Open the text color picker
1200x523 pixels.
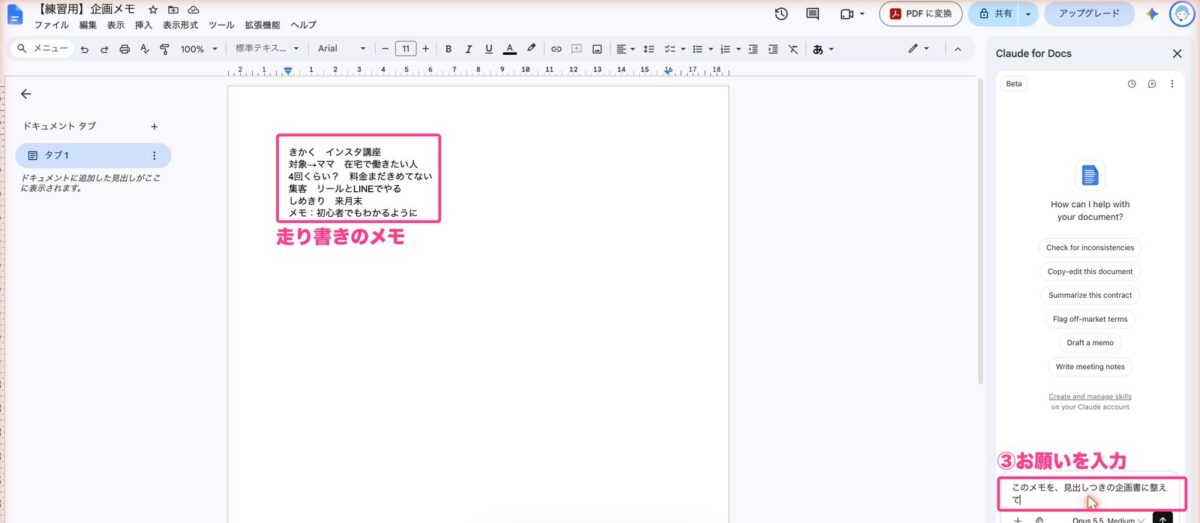[x=509, y=48]
